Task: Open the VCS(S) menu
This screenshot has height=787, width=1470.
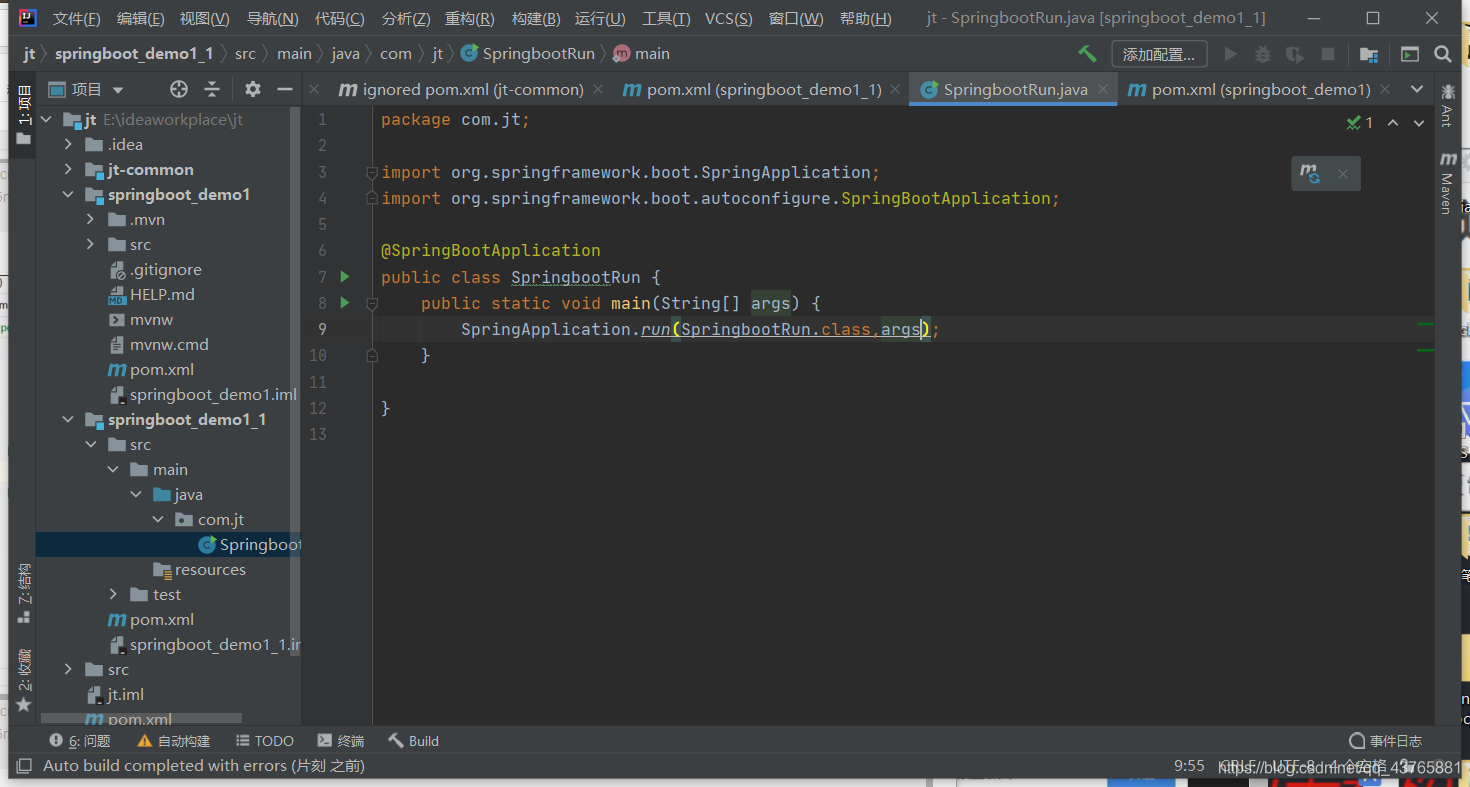Action: coord(729,19)
